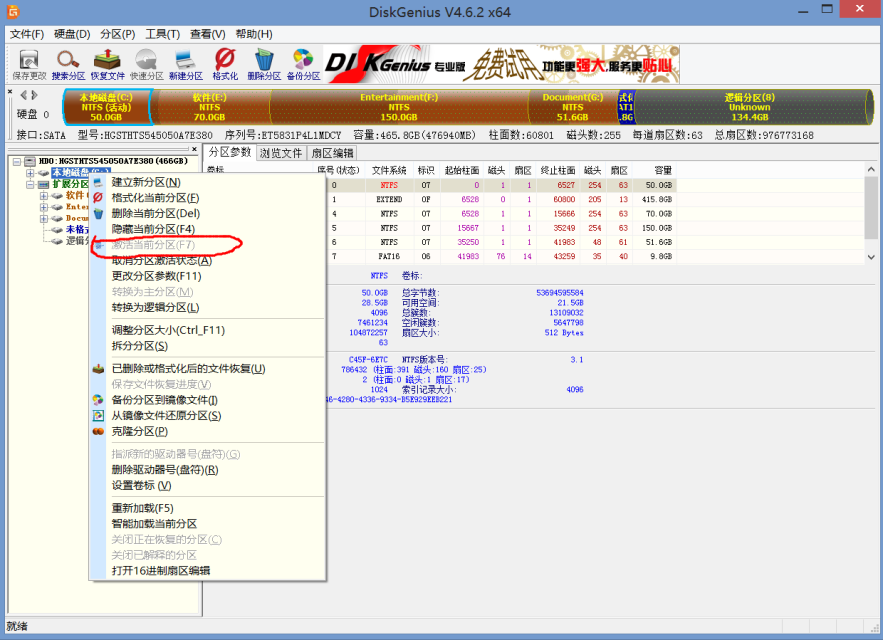Click the 格式化 (format) toolbar icon
883x640 pixels.
coord(225,63)
